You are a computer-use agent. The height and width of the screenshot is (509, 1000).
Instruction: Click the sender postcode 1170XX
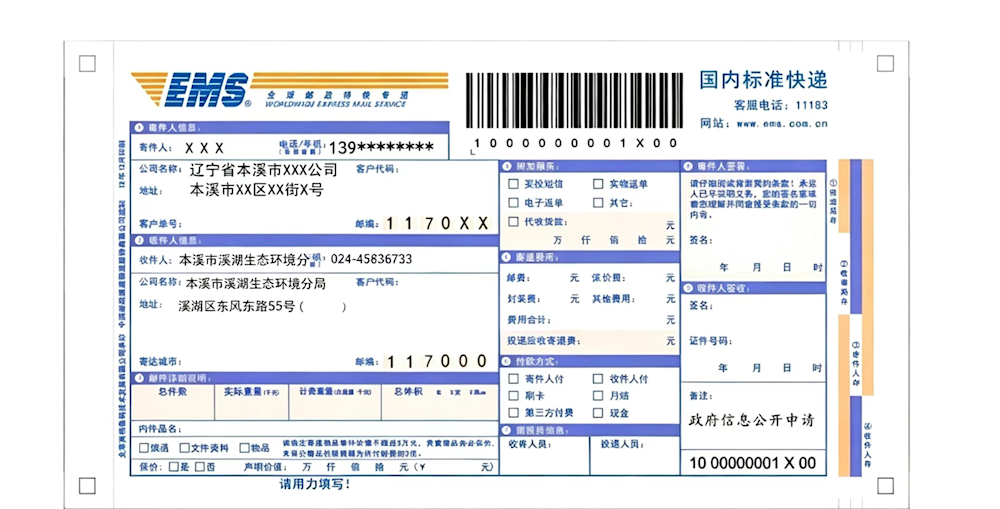tap(438, 223)
